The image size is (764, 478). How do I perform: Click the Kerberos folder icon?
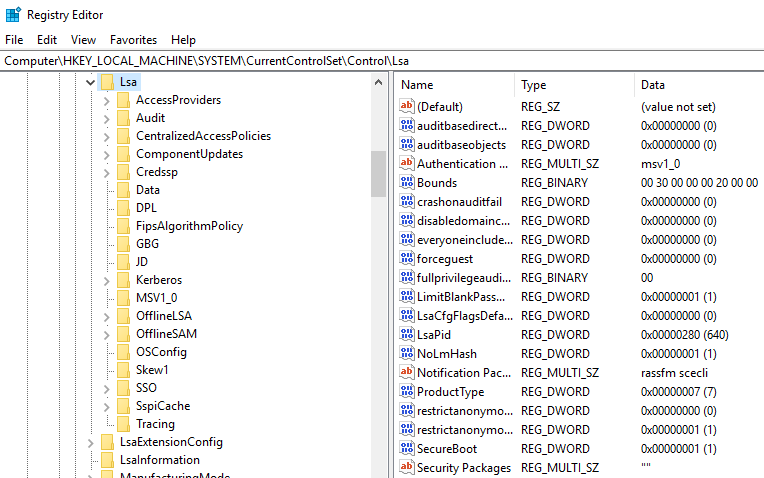pyautogui.click(x=123, y=280)
